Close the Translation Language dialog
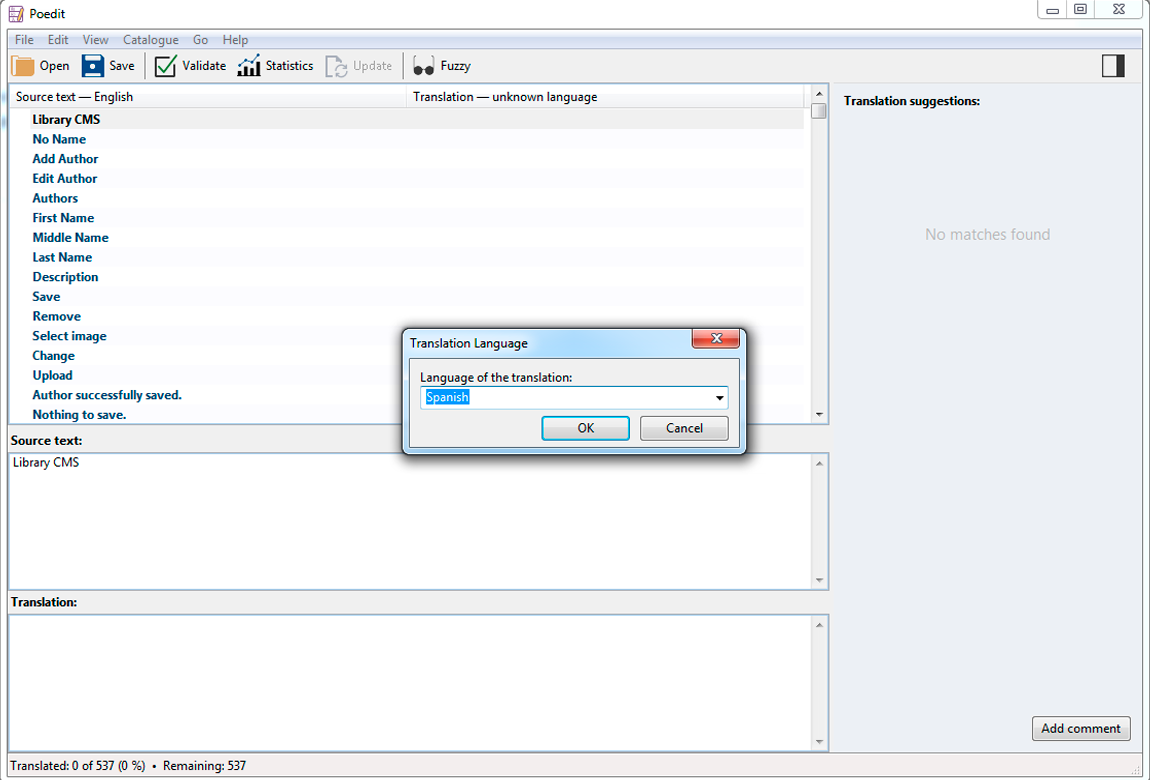1150x780 pixels. 715,340
